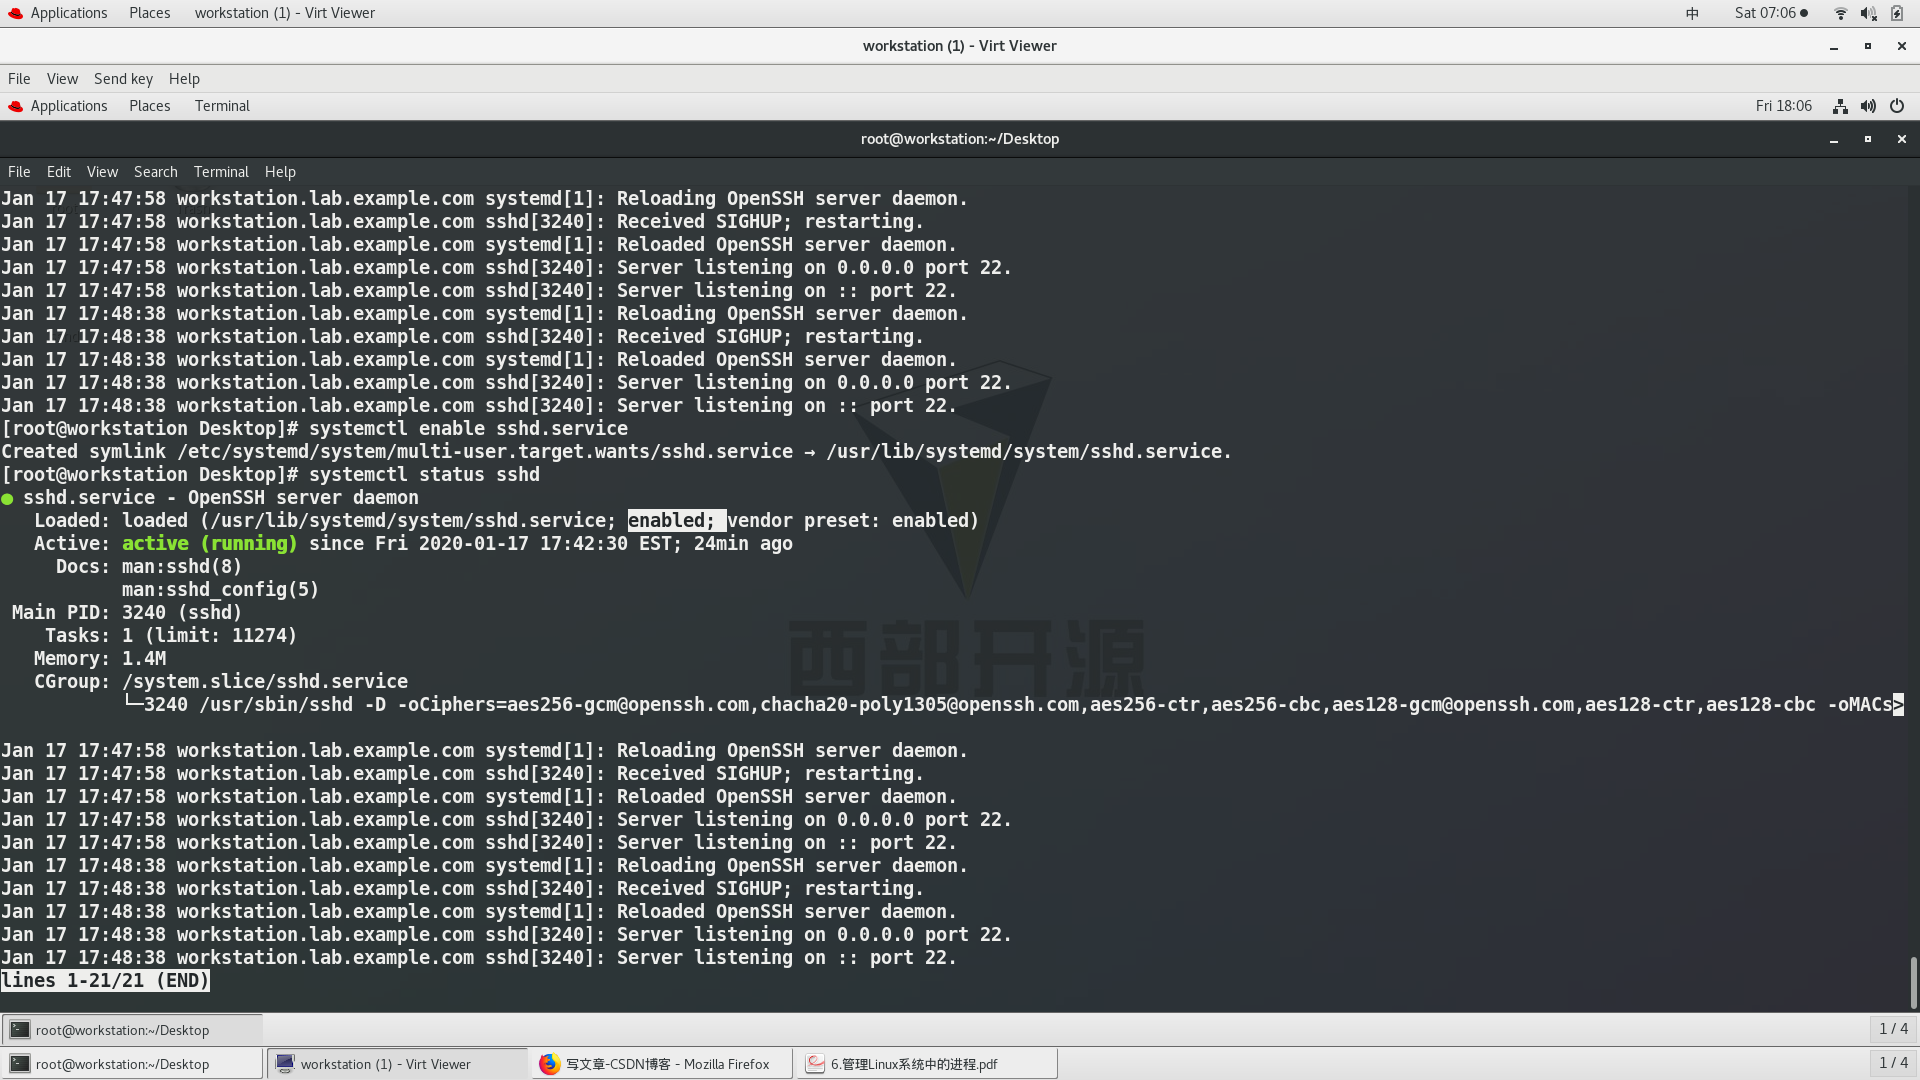Click host taskbar Virt Viewer button
The width and height of the screenshot is (1920, 1080).
pos(396,1064)
